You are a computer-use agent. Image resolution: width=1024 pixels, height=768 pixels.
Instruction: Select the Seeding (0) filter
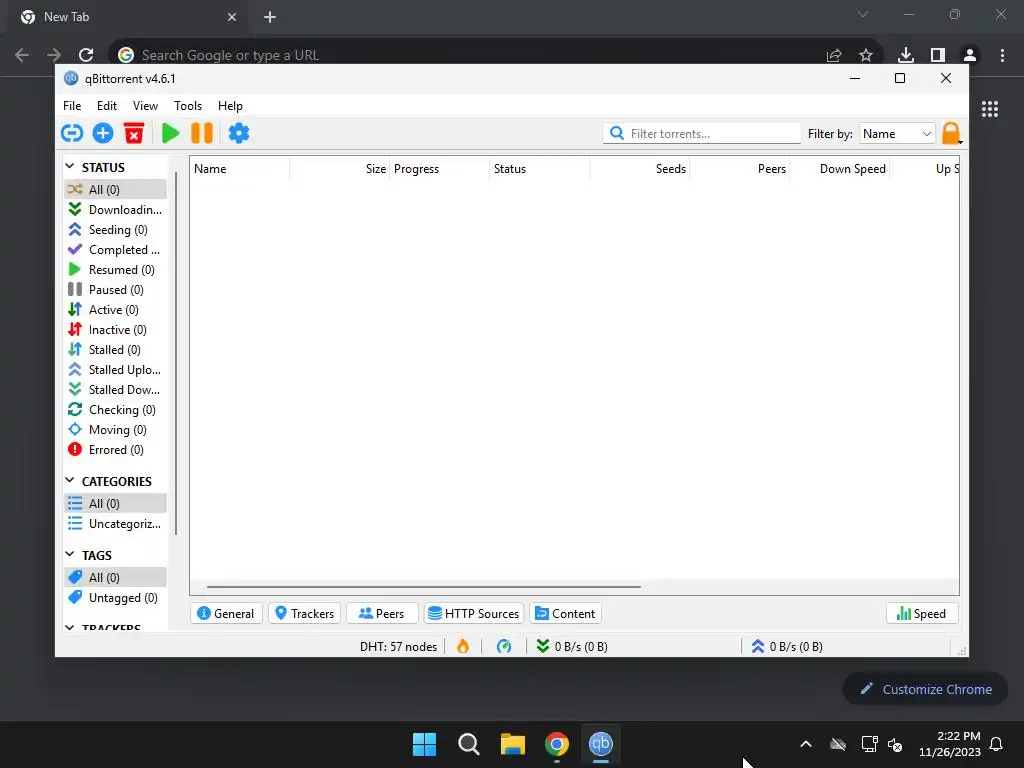116,230
